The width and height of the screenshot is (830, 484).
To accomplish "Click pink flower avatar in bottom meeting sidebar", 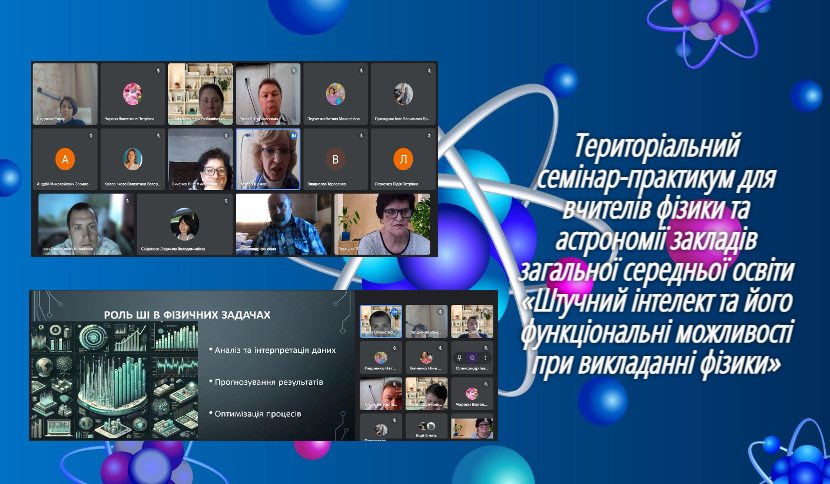I will [472, 393].
